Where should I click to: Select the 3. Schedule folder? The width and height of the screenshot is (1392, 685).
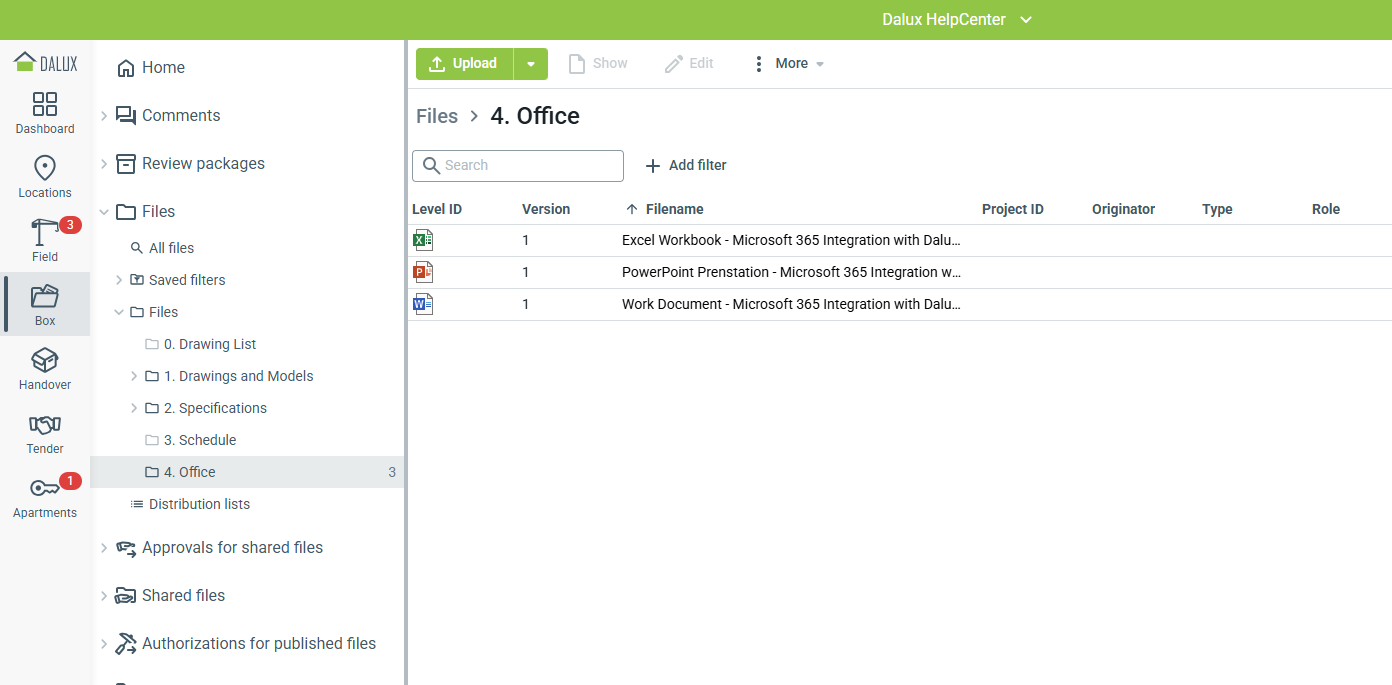[200, 440]
